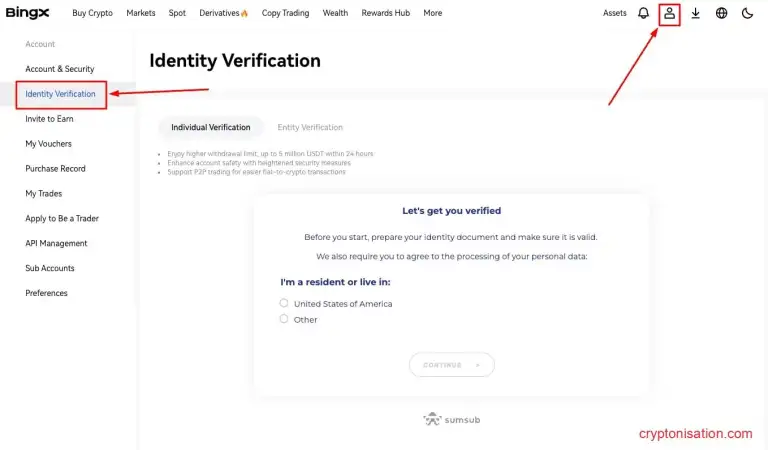Open the More dropdown menu
This screenshot has width=768, height=450.
(432, 13)
